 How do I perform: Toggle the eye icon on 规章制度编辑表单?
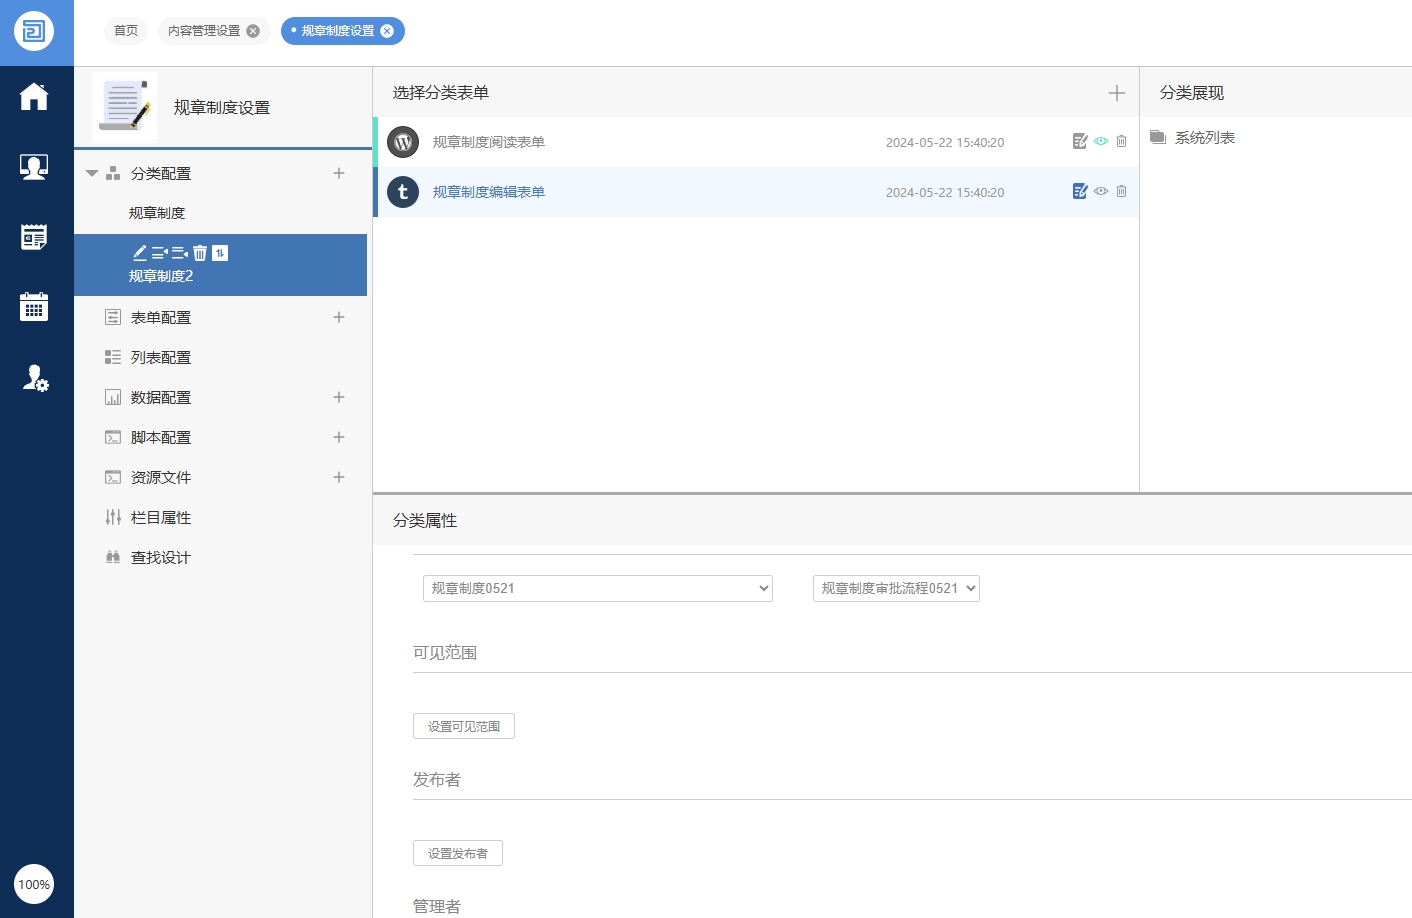coord(1101,191)
